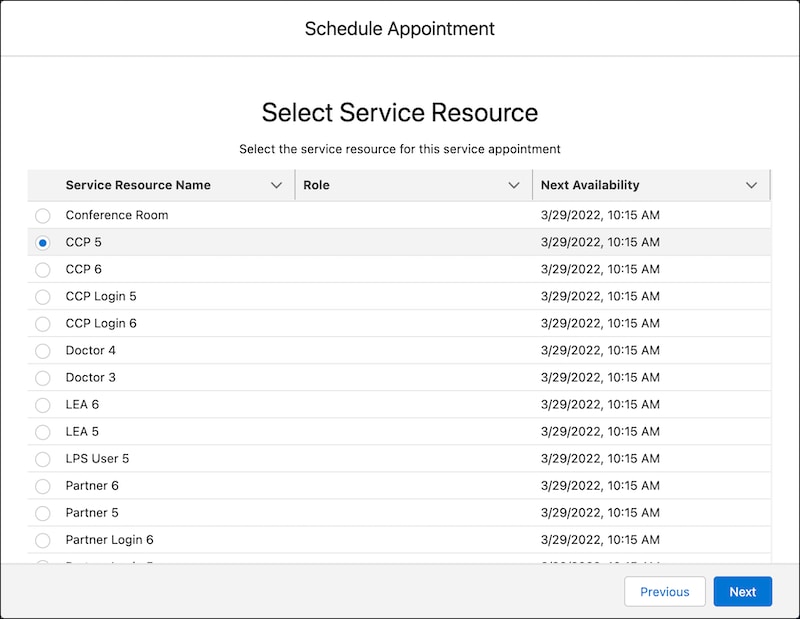Click the Doctor 4 next availability date
800x619 pixels.
tap(601, 351)
